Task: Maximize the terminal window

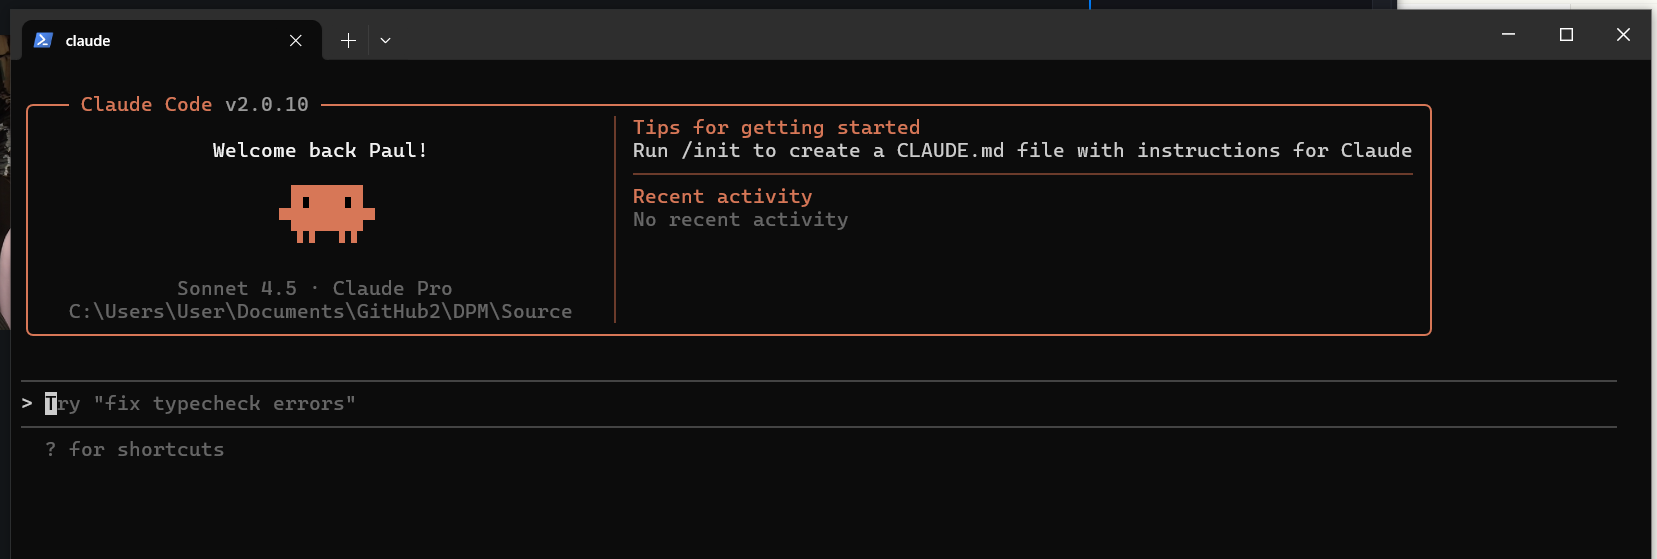Action: click(1566, 34)
